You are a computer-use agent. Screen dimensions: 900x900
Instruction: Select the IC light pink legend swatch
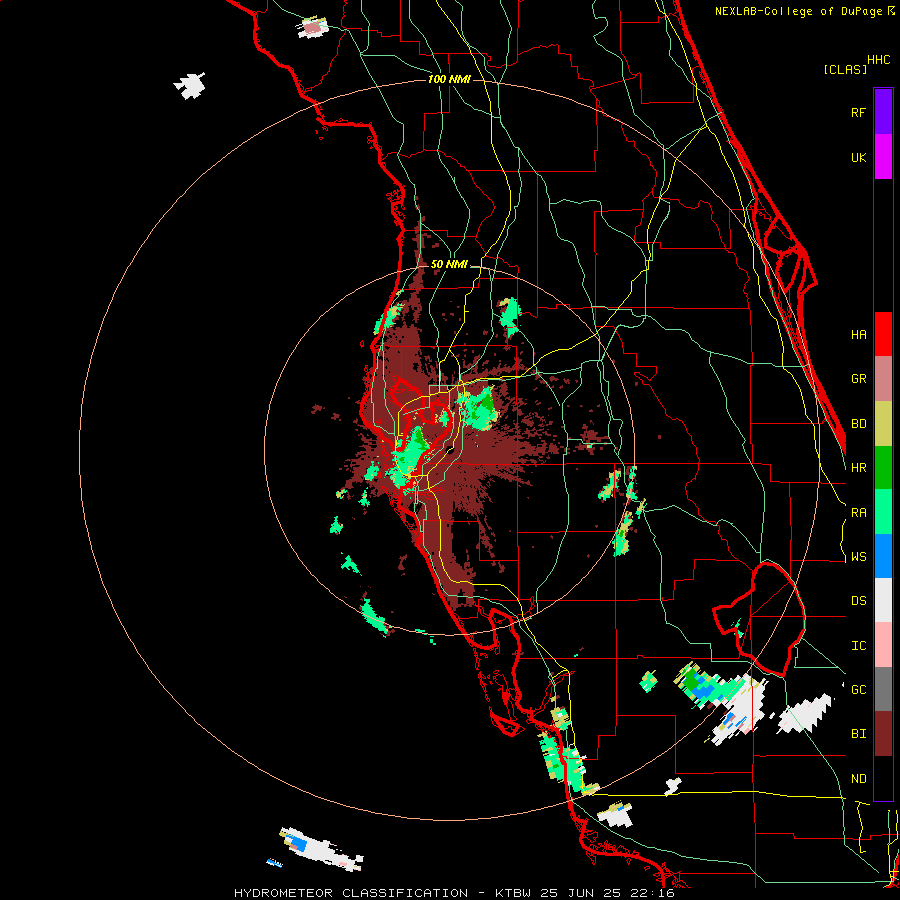pyautogui.click(x=883, y=645)
